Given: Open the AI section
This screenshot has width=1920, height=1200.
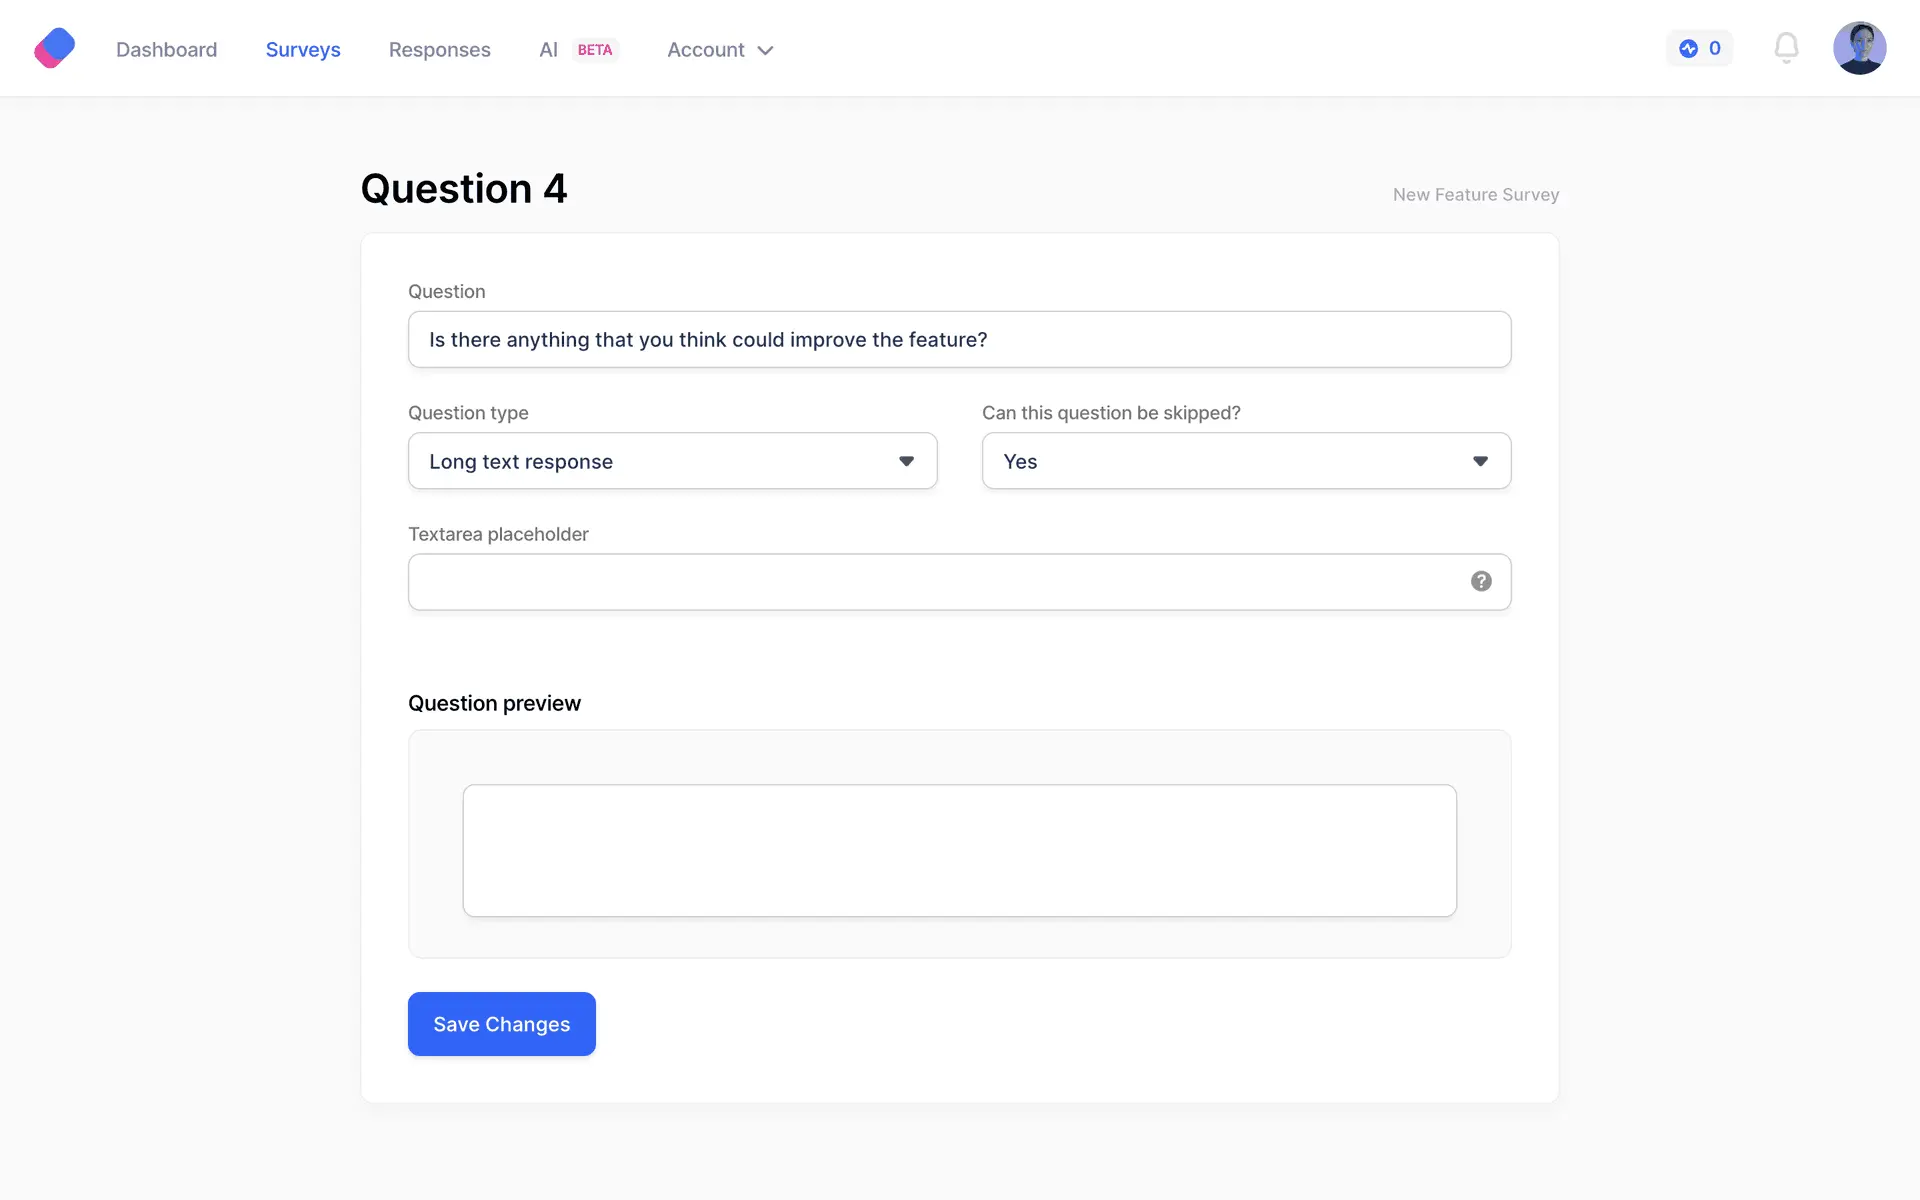Looking at the screenshot, I should [548, 50].
